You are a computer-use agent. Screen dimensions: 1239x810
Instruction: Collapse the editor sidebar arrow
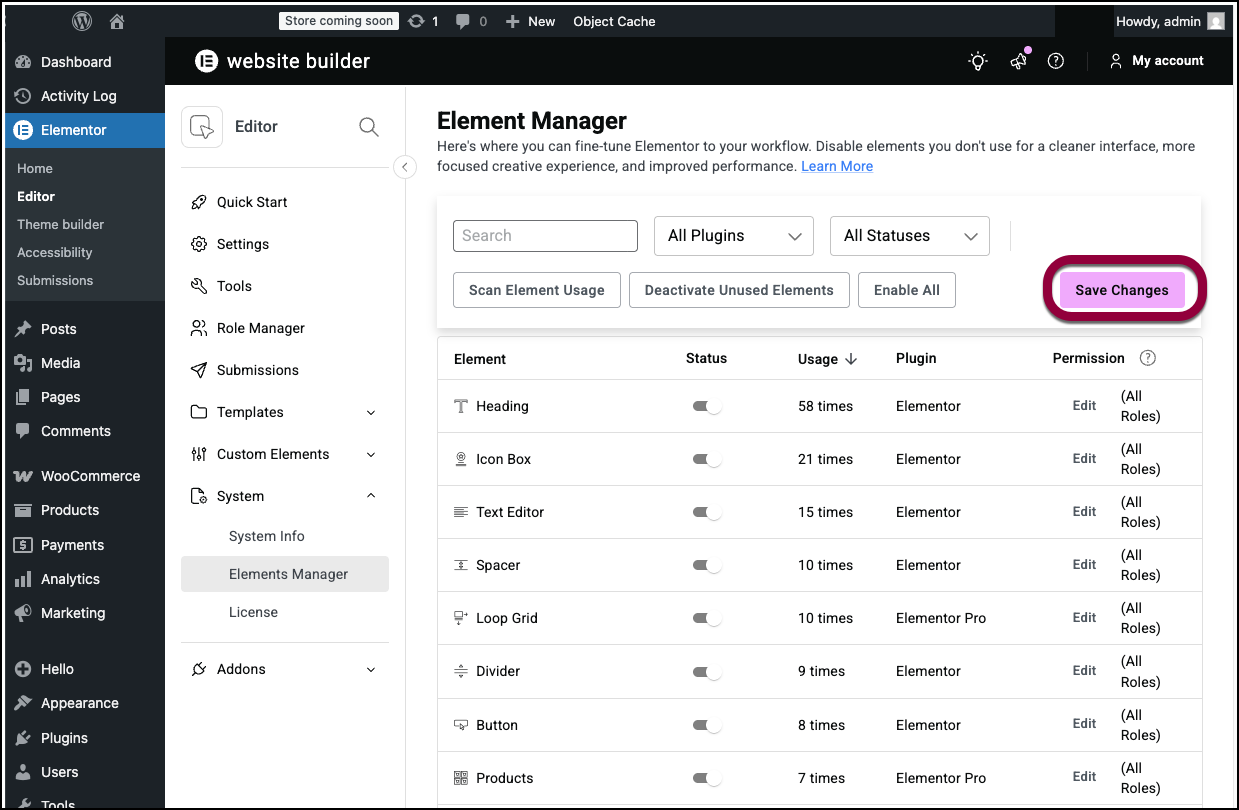click(x=404, y=167)
